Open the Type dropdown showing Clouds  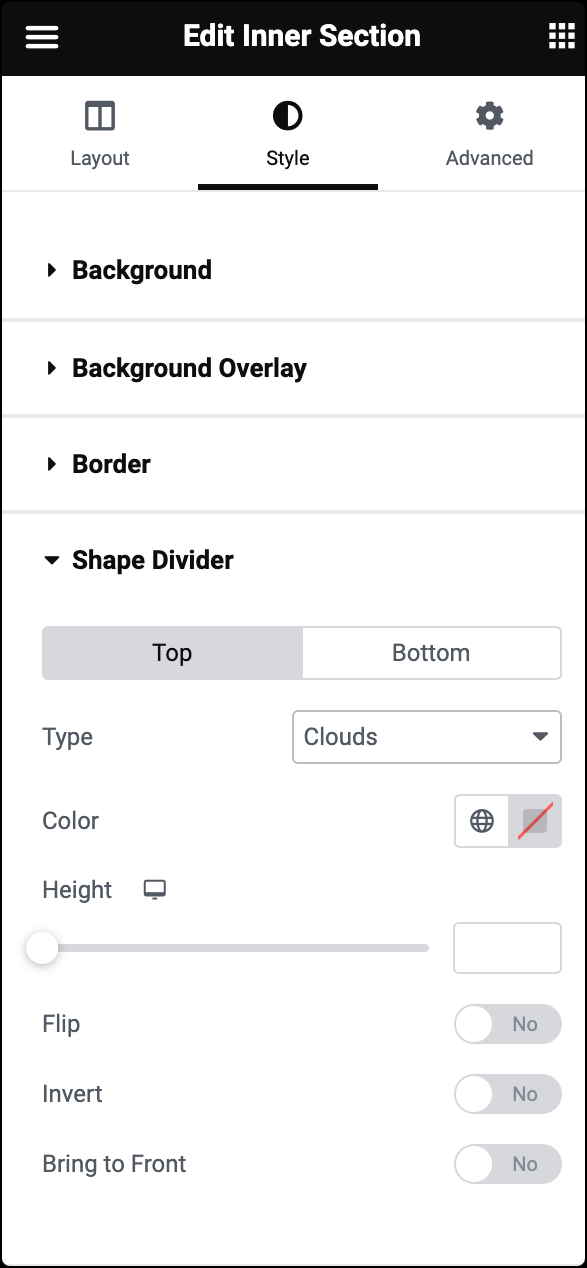tap(426, 737)
